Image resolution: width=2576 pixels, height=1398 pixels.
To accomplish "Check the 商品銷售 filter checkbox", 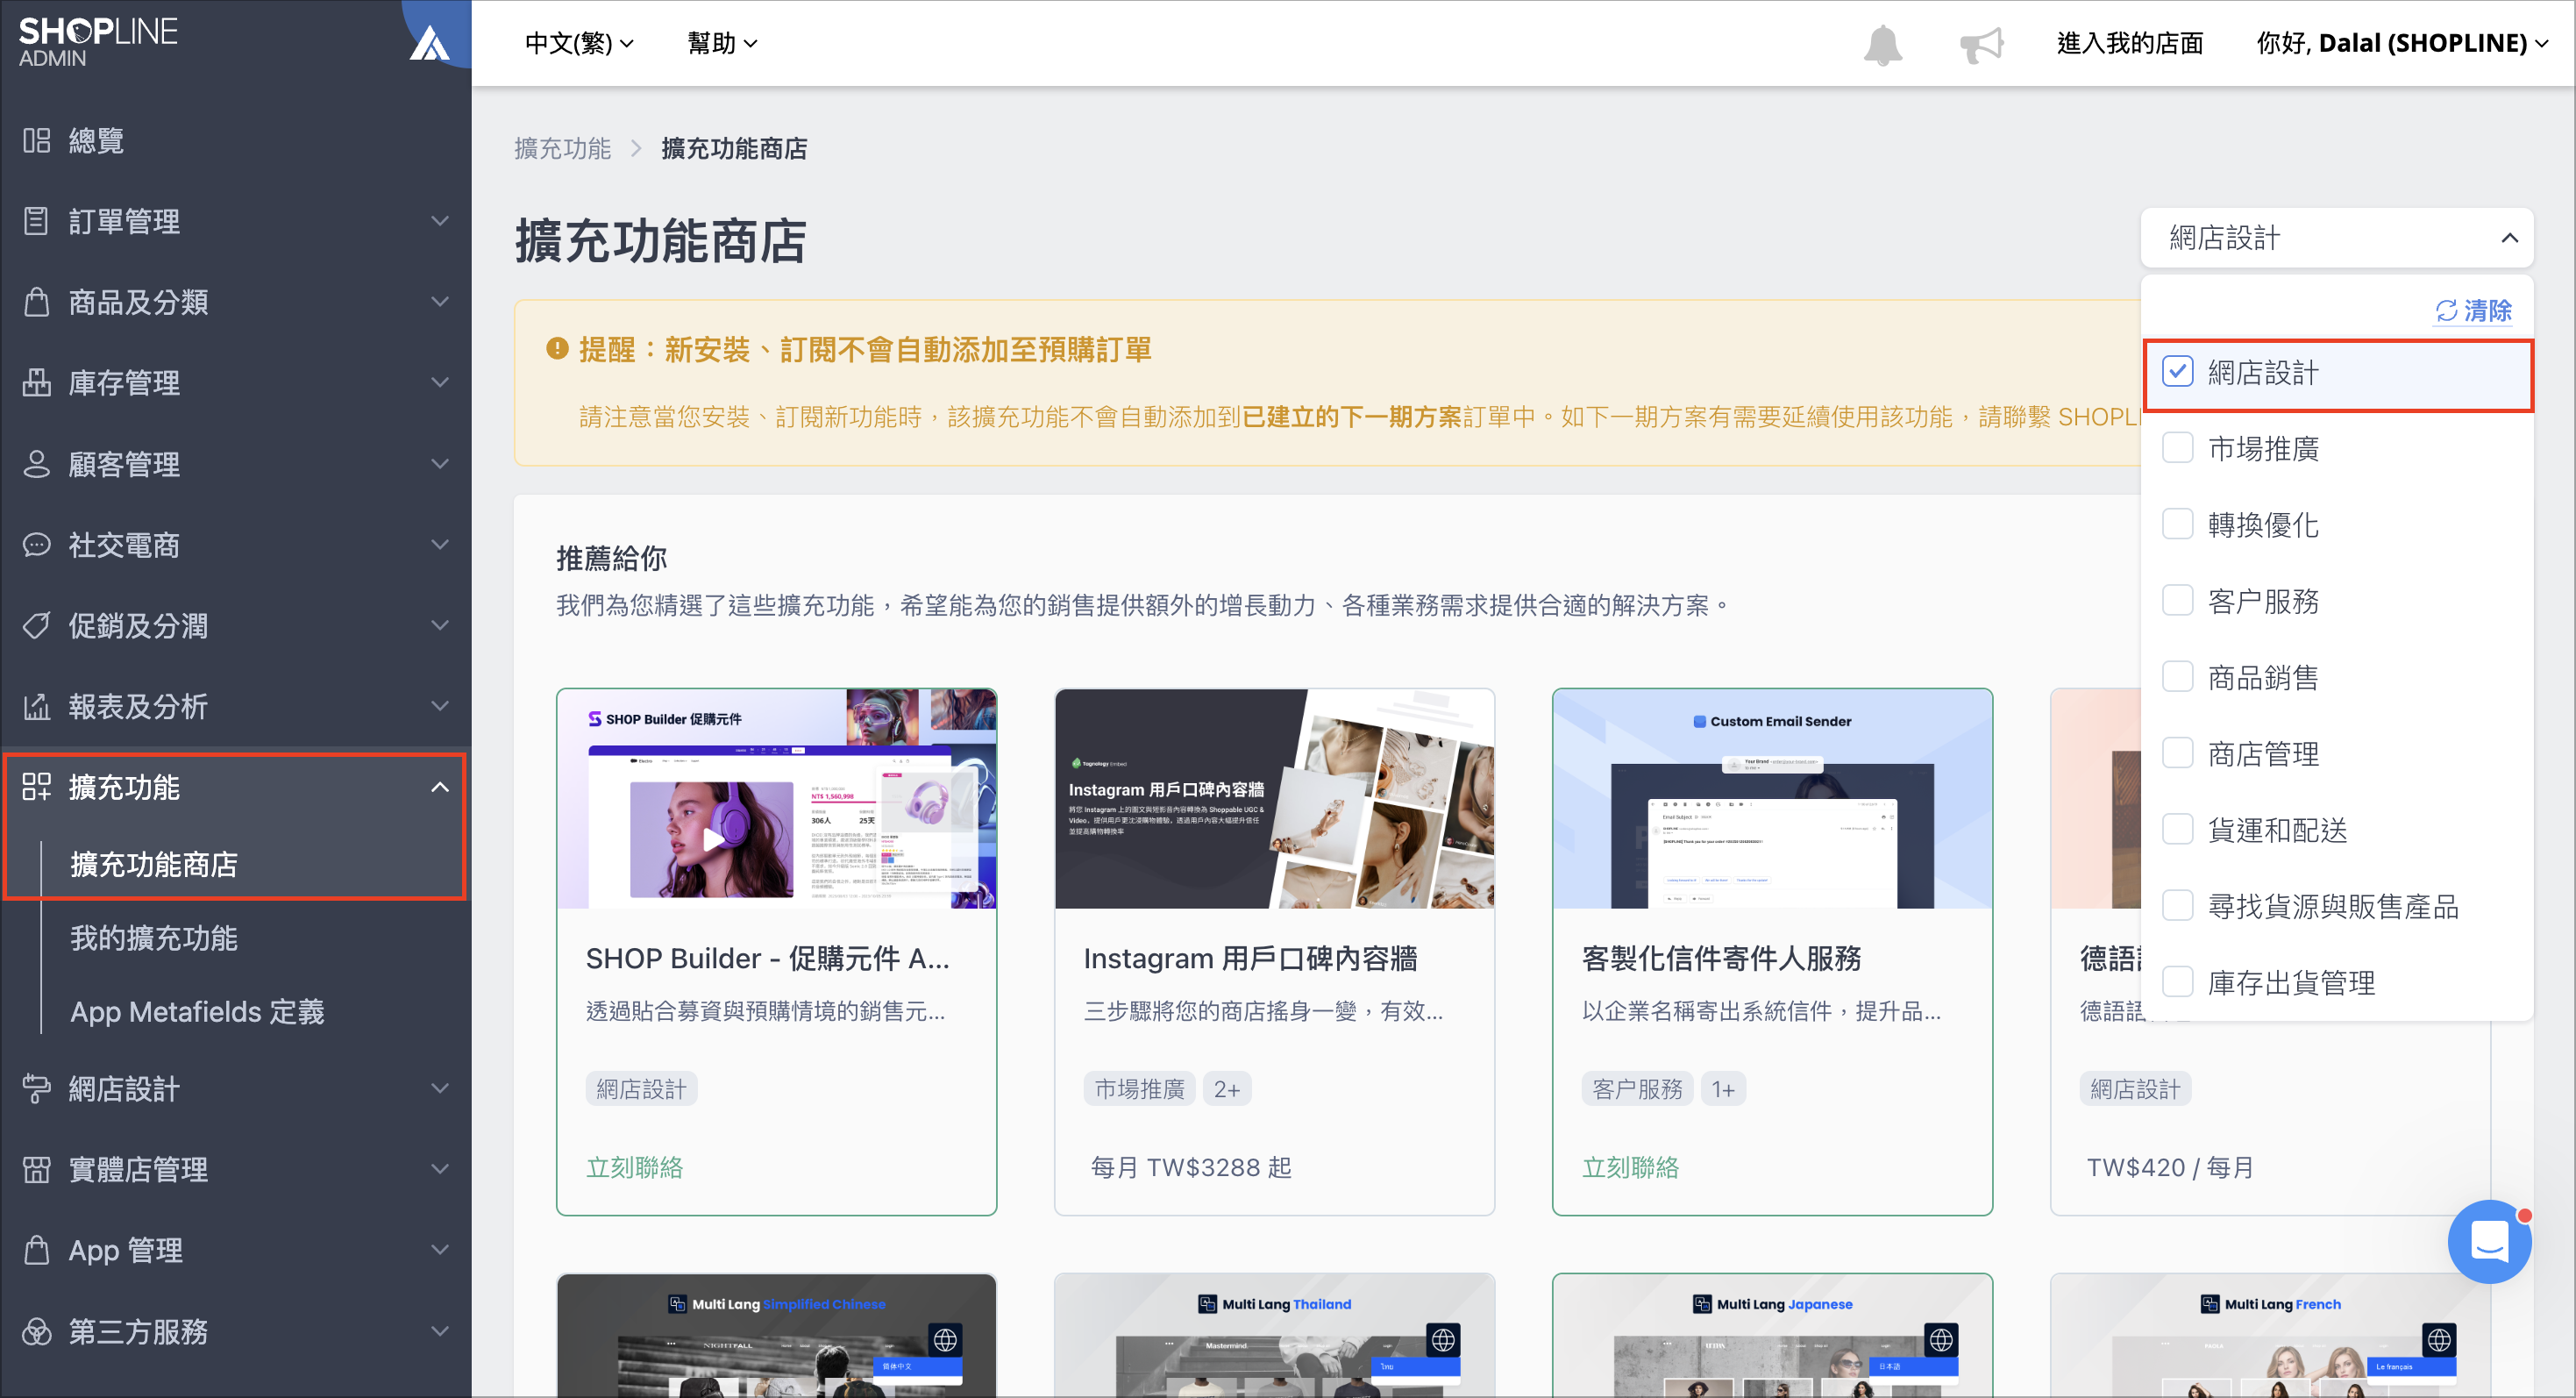I will [2177, 677].
